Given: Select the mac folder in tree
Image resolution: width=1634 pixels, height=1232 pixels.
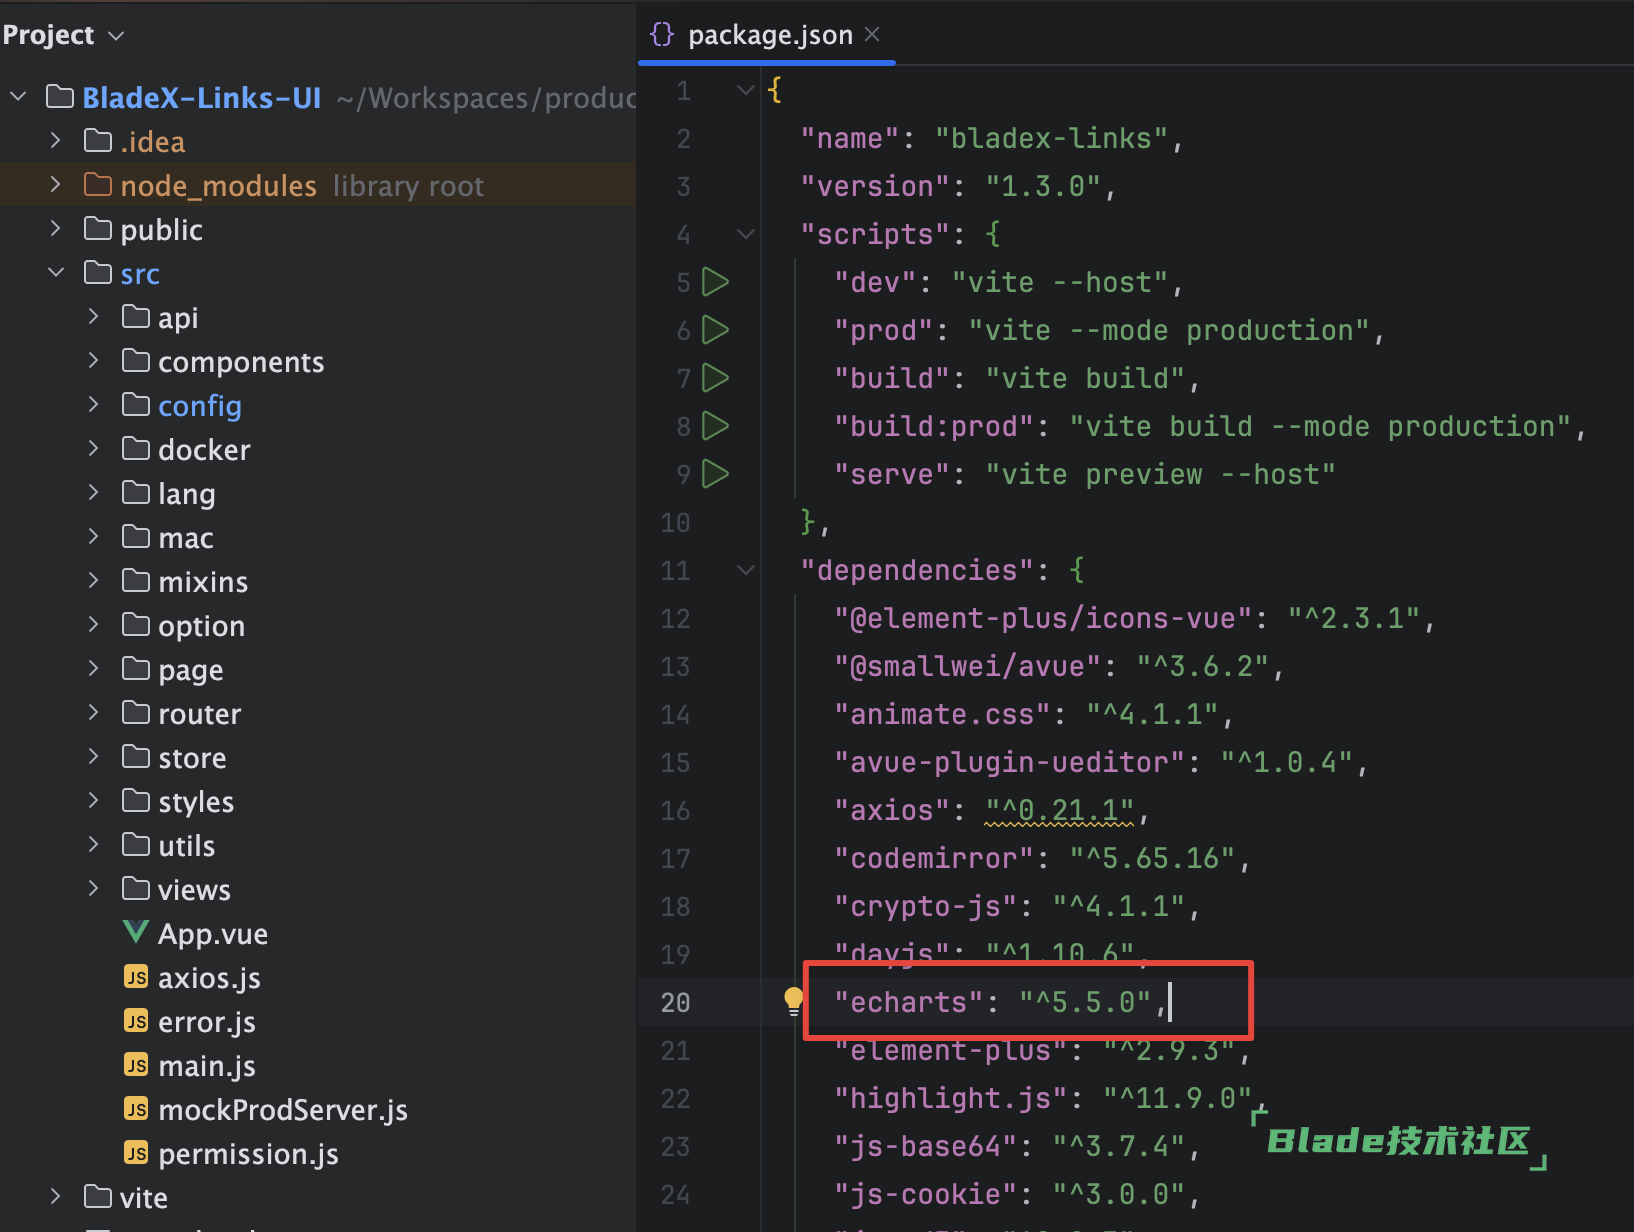Looking at the screenshot, I should click(x=186, y=538).
